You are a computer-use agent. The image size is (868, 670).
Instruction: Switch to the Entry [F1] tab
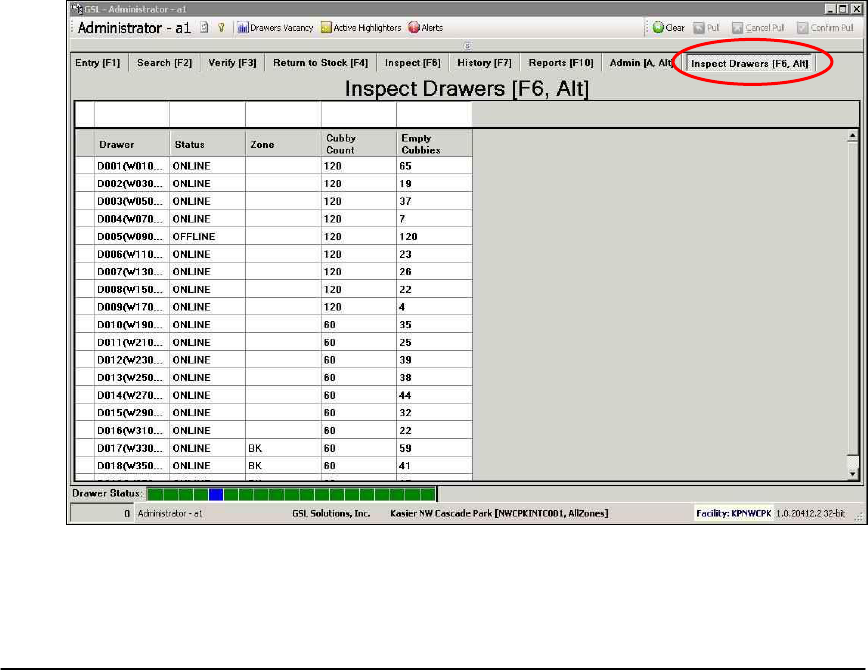tap(97, 63)
